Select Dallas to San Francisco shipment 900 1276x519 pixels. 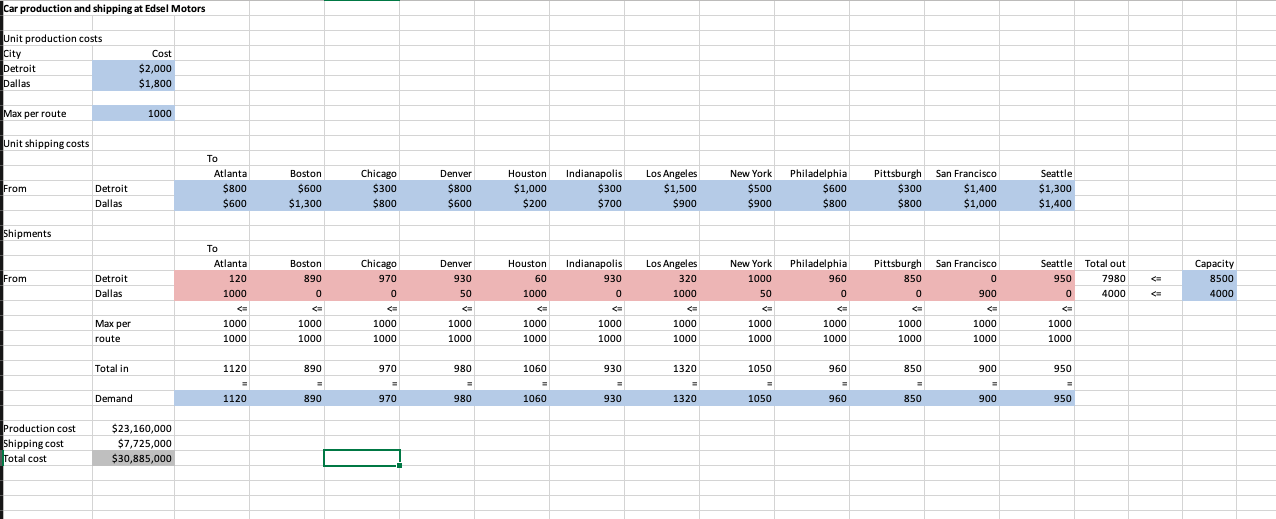point(962,293)
